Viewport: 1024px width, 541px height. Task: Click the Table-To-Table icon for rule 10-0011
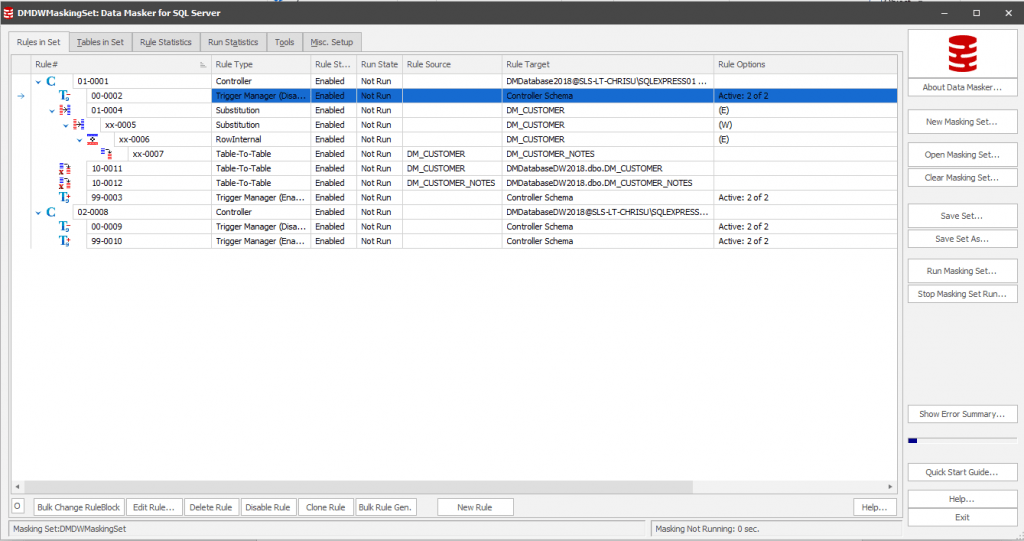(x=65, y=169)
